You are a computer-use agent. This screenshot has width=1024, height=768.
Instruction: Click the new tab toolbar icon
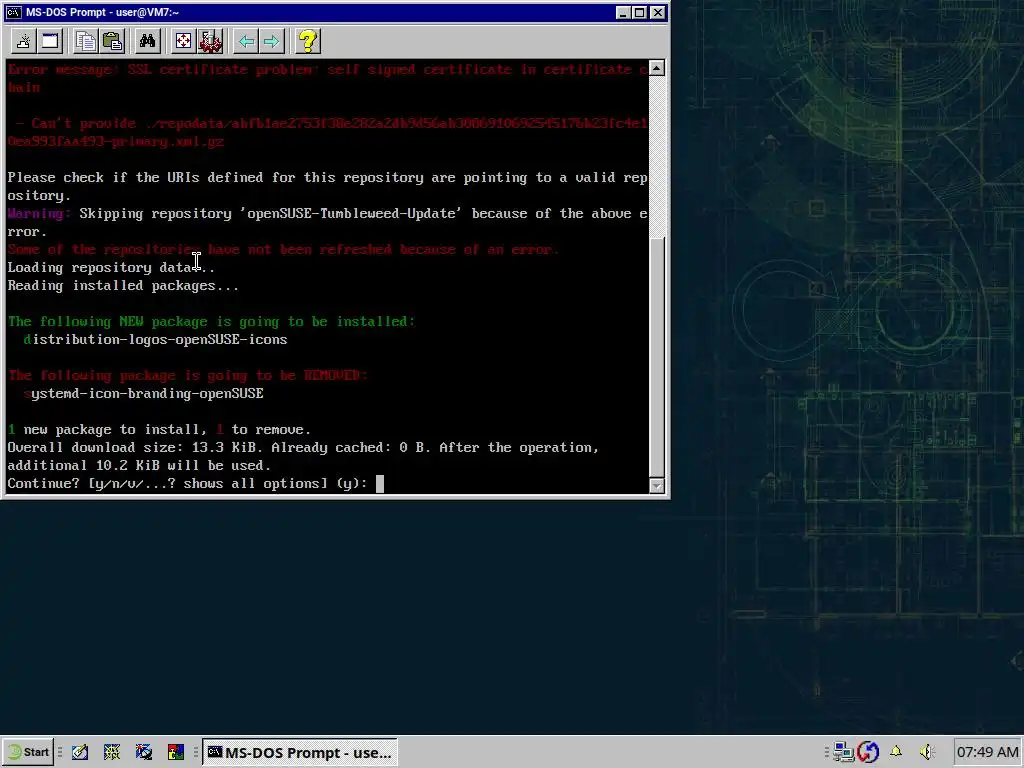point(24,42)
